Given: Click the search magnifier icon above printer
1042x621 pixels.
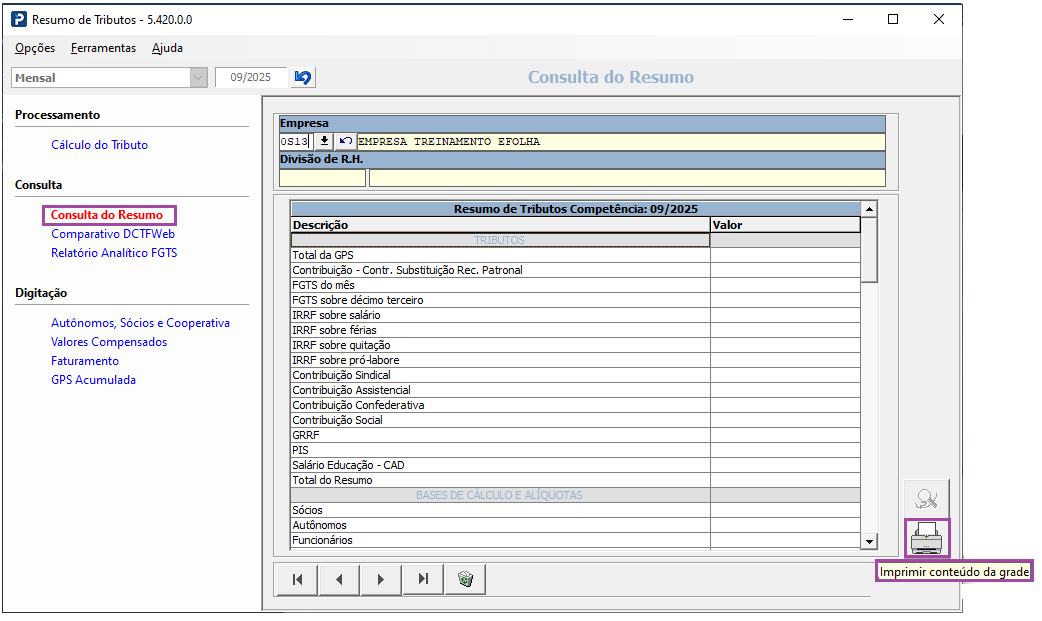Looking at the screenshot, I should (x=927, y=498).
